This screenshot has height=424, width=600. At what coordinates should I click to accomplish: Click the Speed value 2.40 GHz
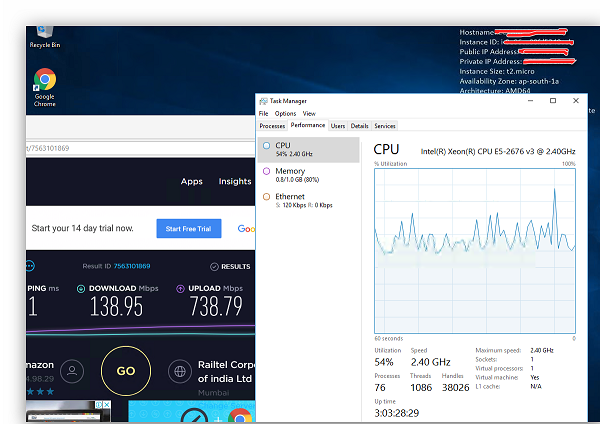(430, 362)
